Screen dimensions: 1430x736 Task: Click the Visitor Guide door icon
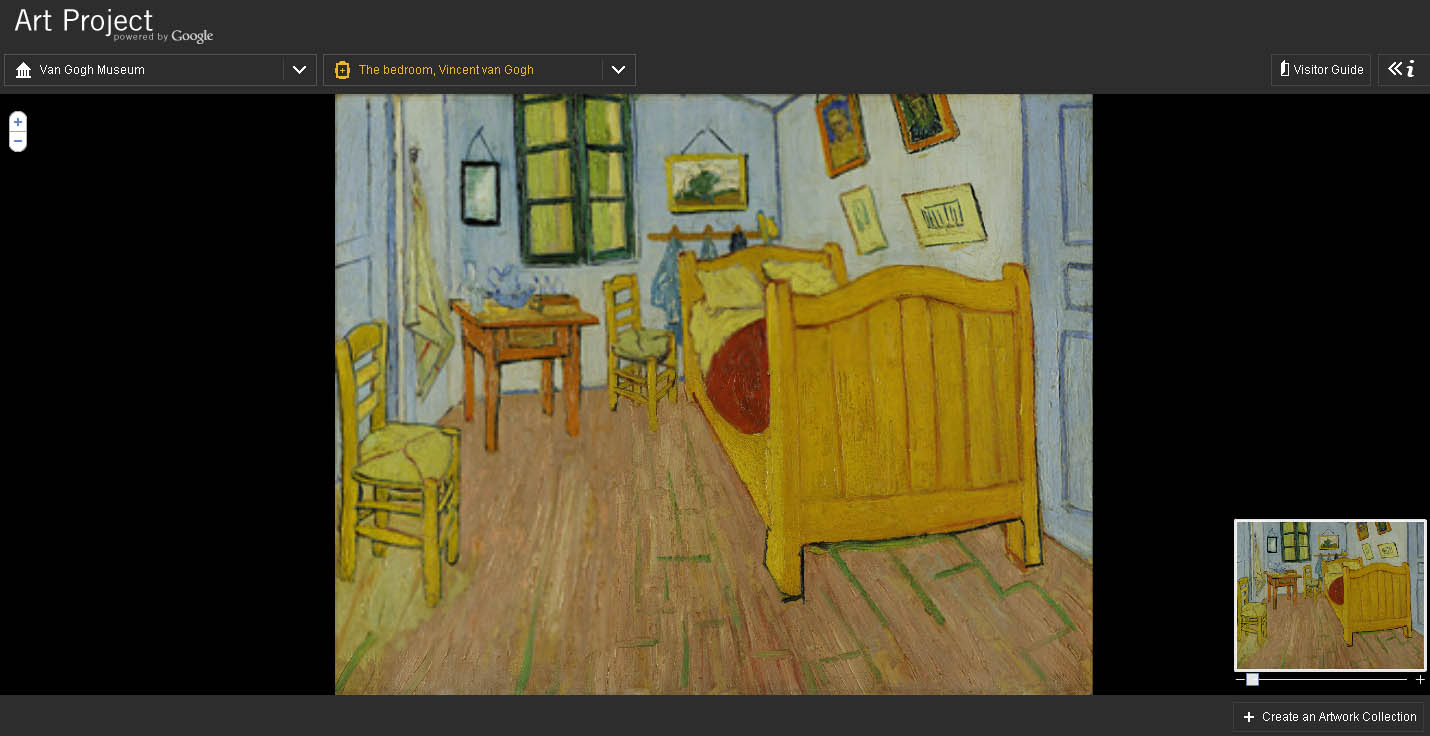[1285, 69]
